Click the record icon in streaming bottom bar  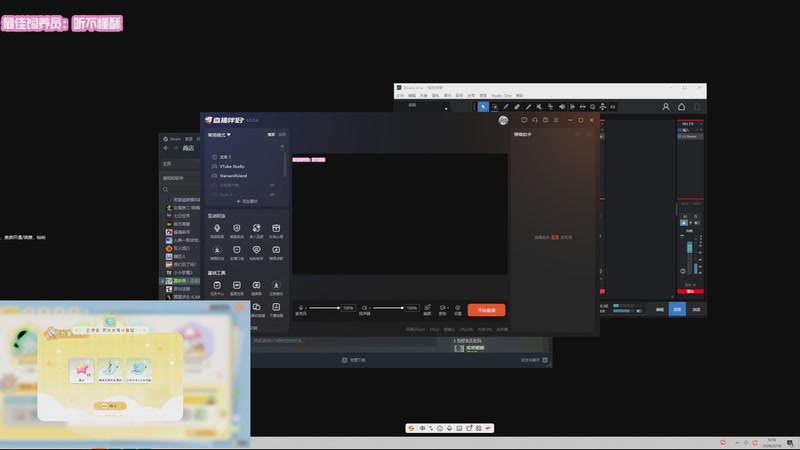point(442,308)
